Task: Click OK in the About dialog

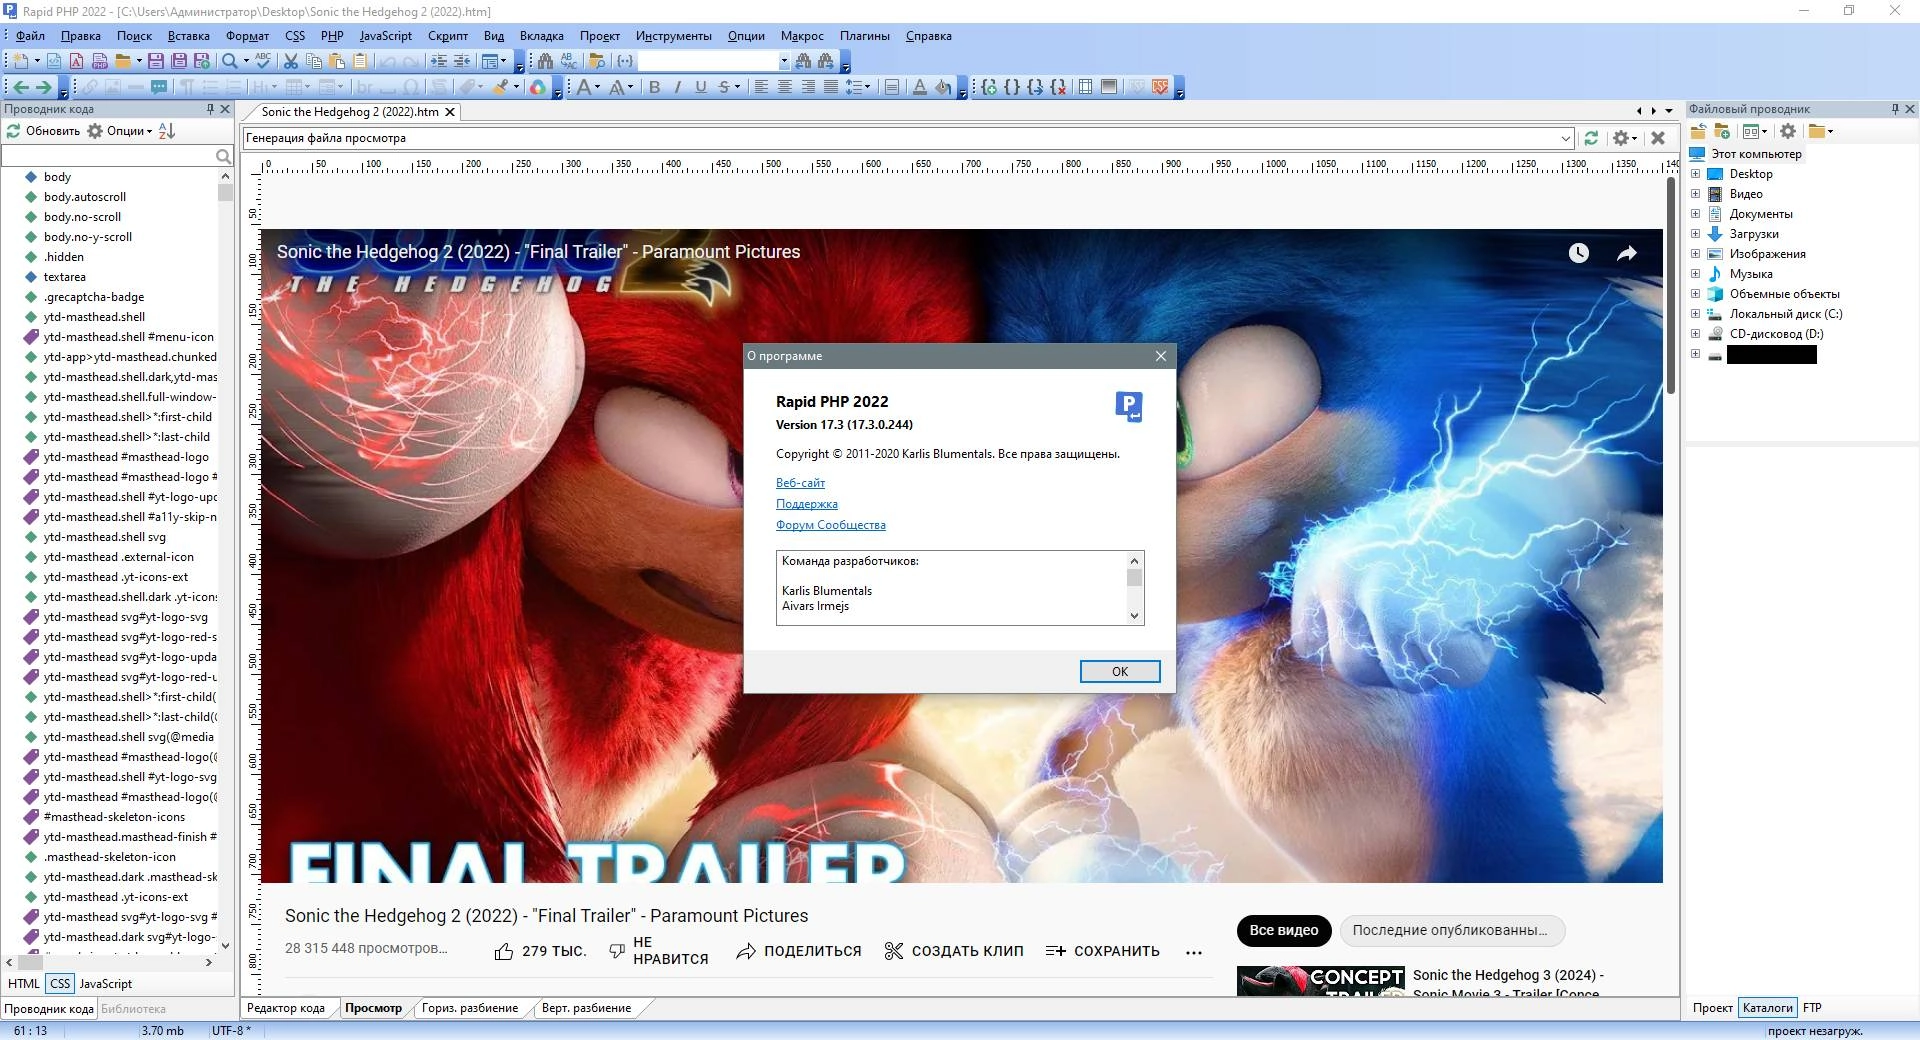Action: [1120, 672]
